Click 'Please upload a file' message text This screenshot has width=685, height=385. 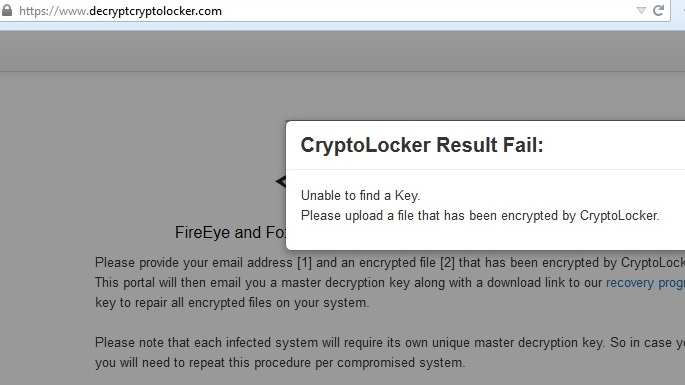(480, 215)
